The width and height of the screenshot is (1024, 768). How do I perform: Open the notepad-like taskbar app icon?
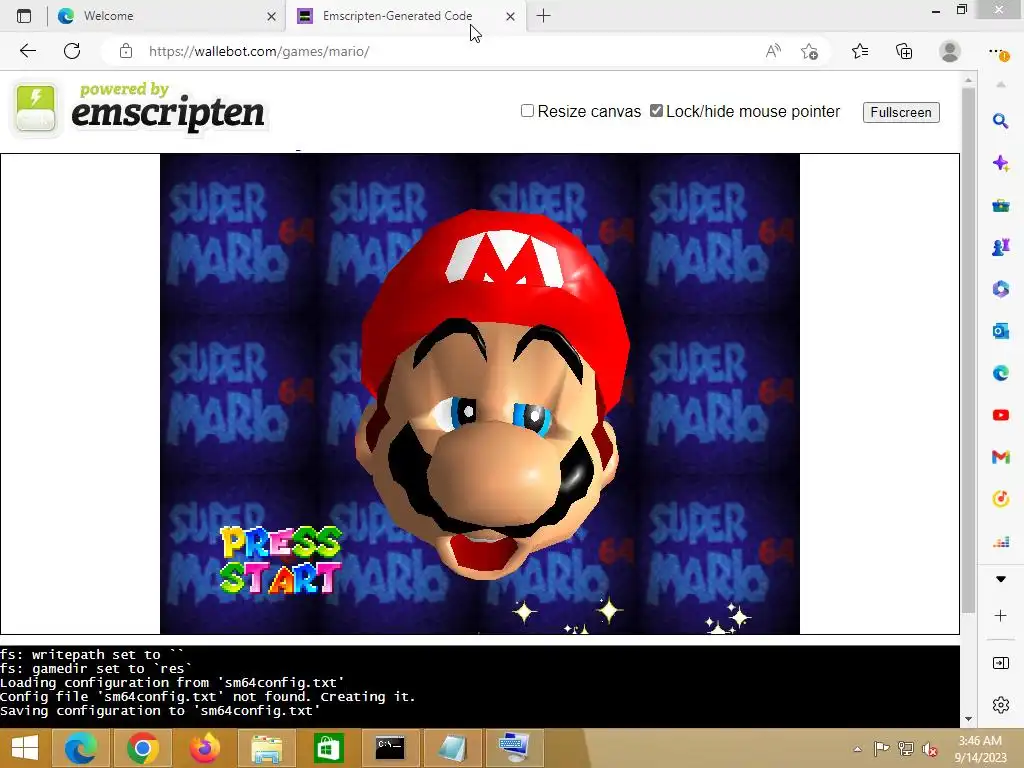[x=452, y=748]
